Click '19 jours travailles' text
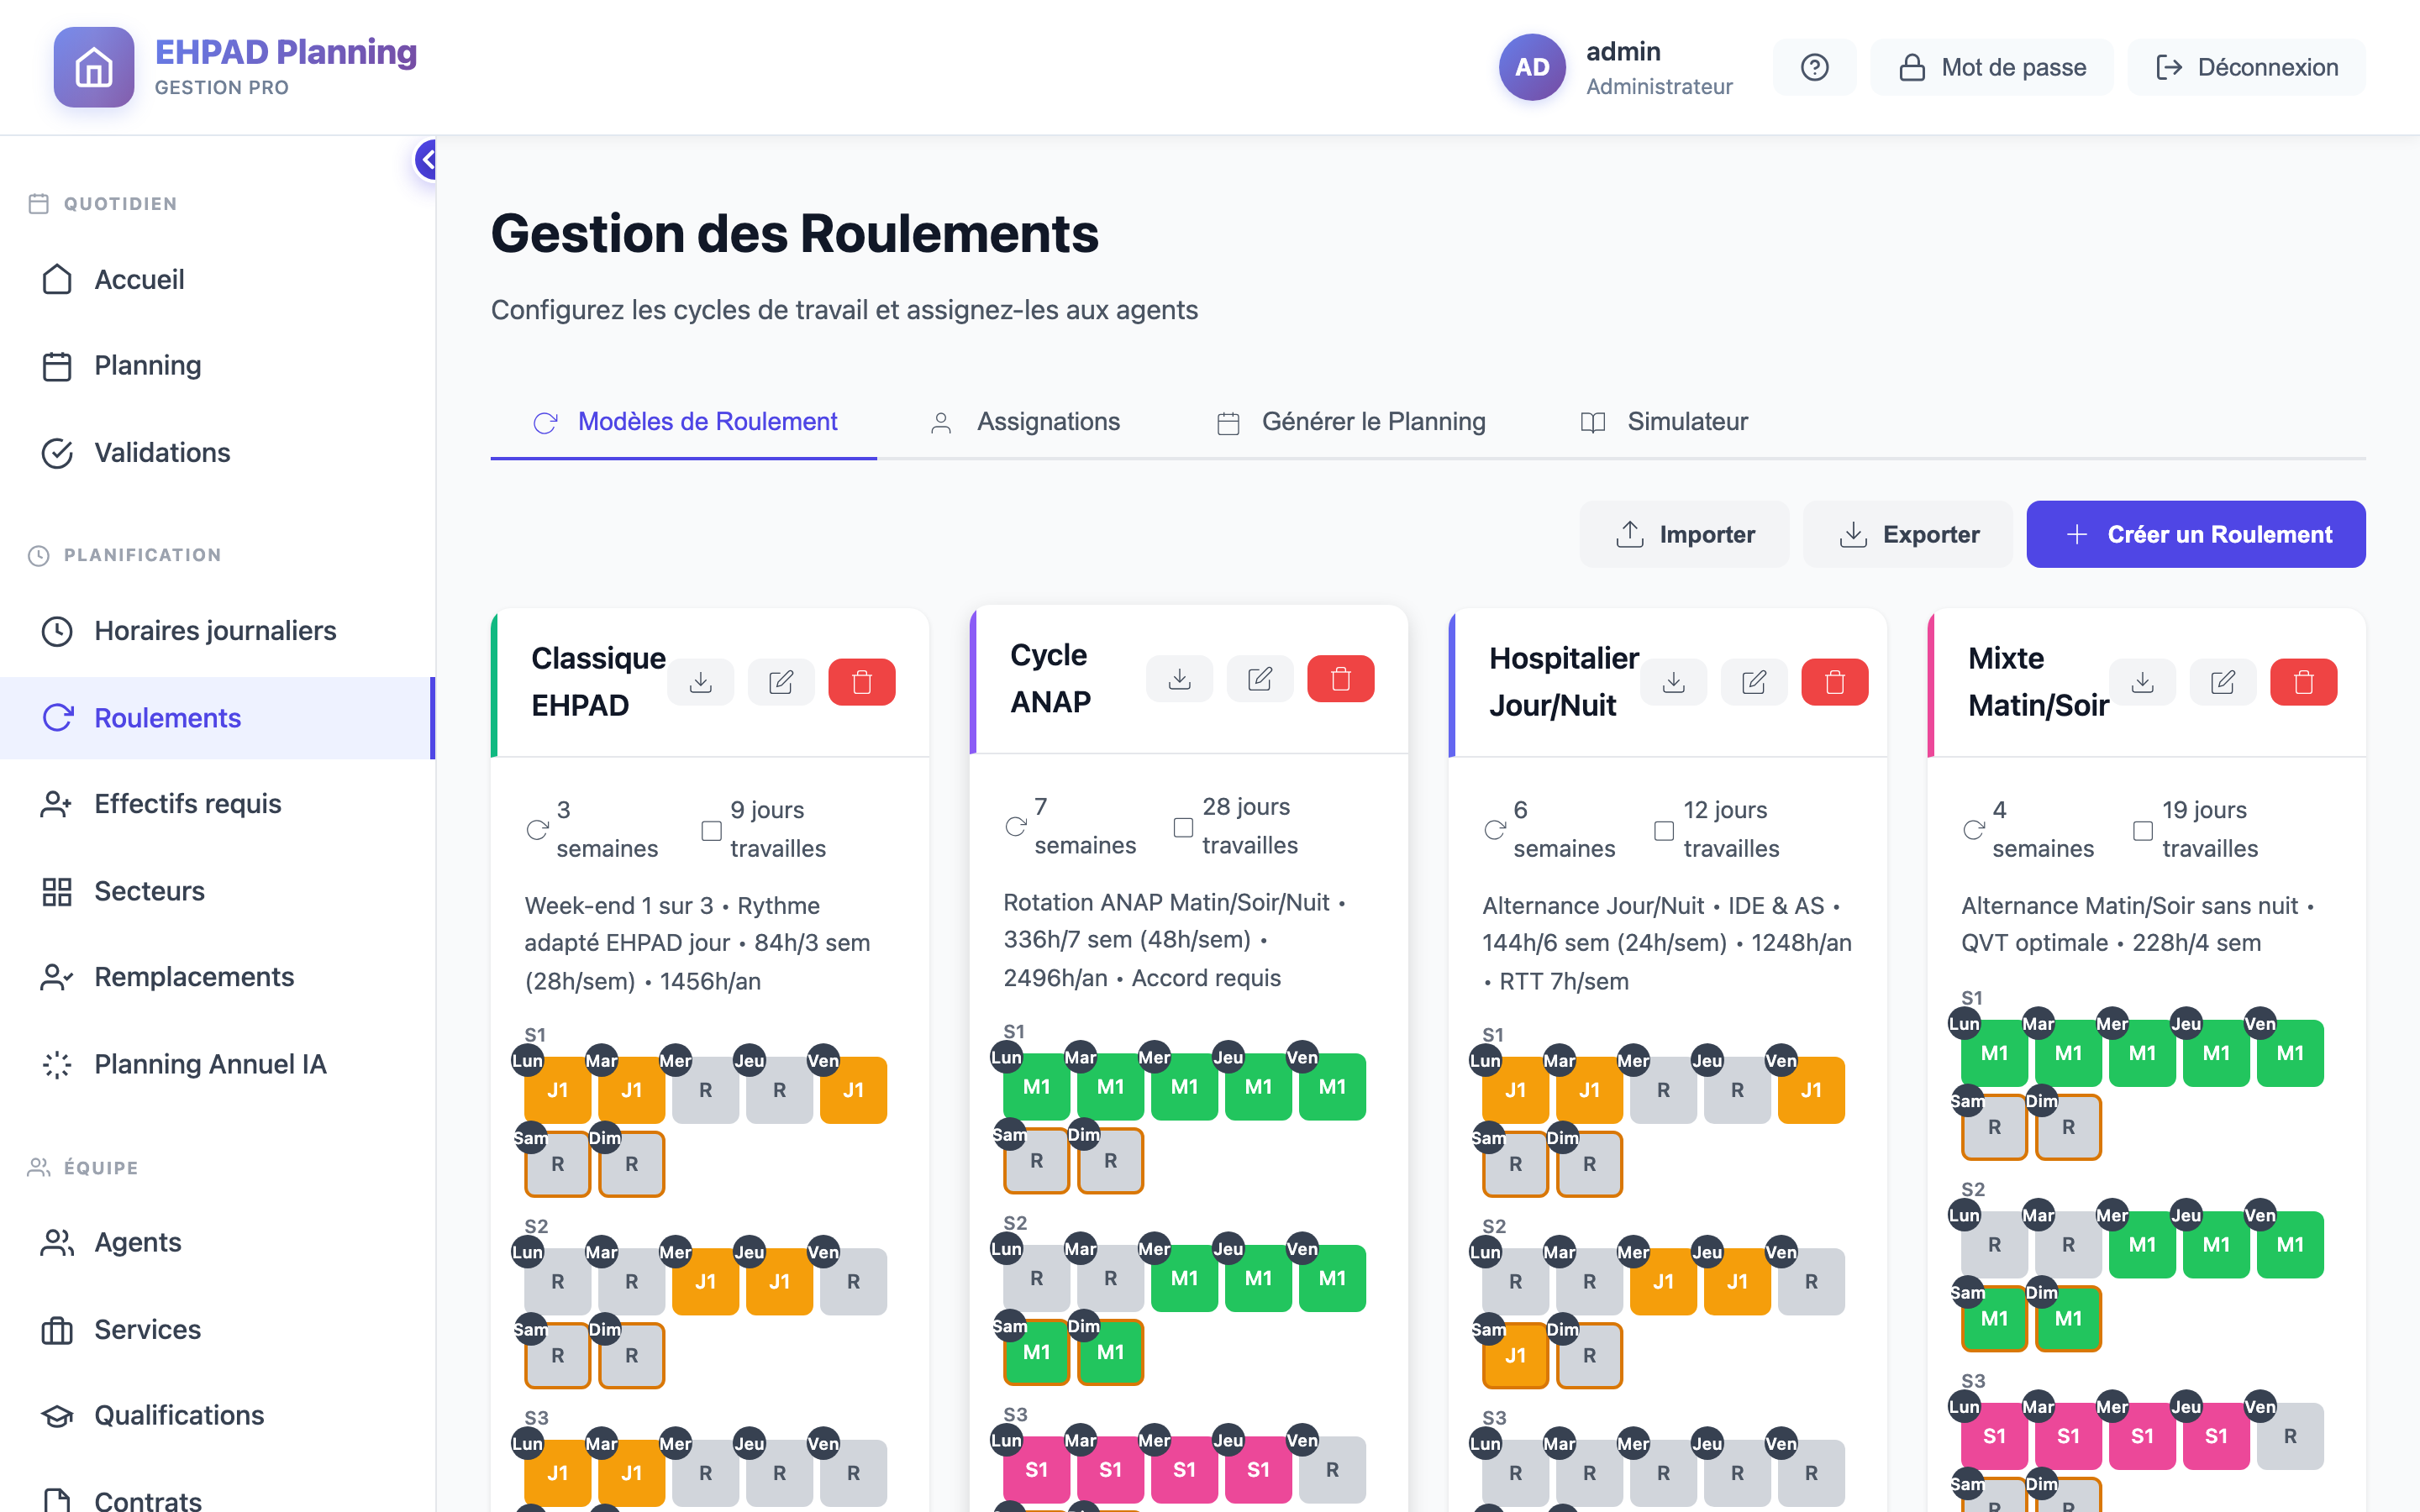The height and width of the screenshot is (1512, 2420). pyautogui.click(x=2210, y=829)
